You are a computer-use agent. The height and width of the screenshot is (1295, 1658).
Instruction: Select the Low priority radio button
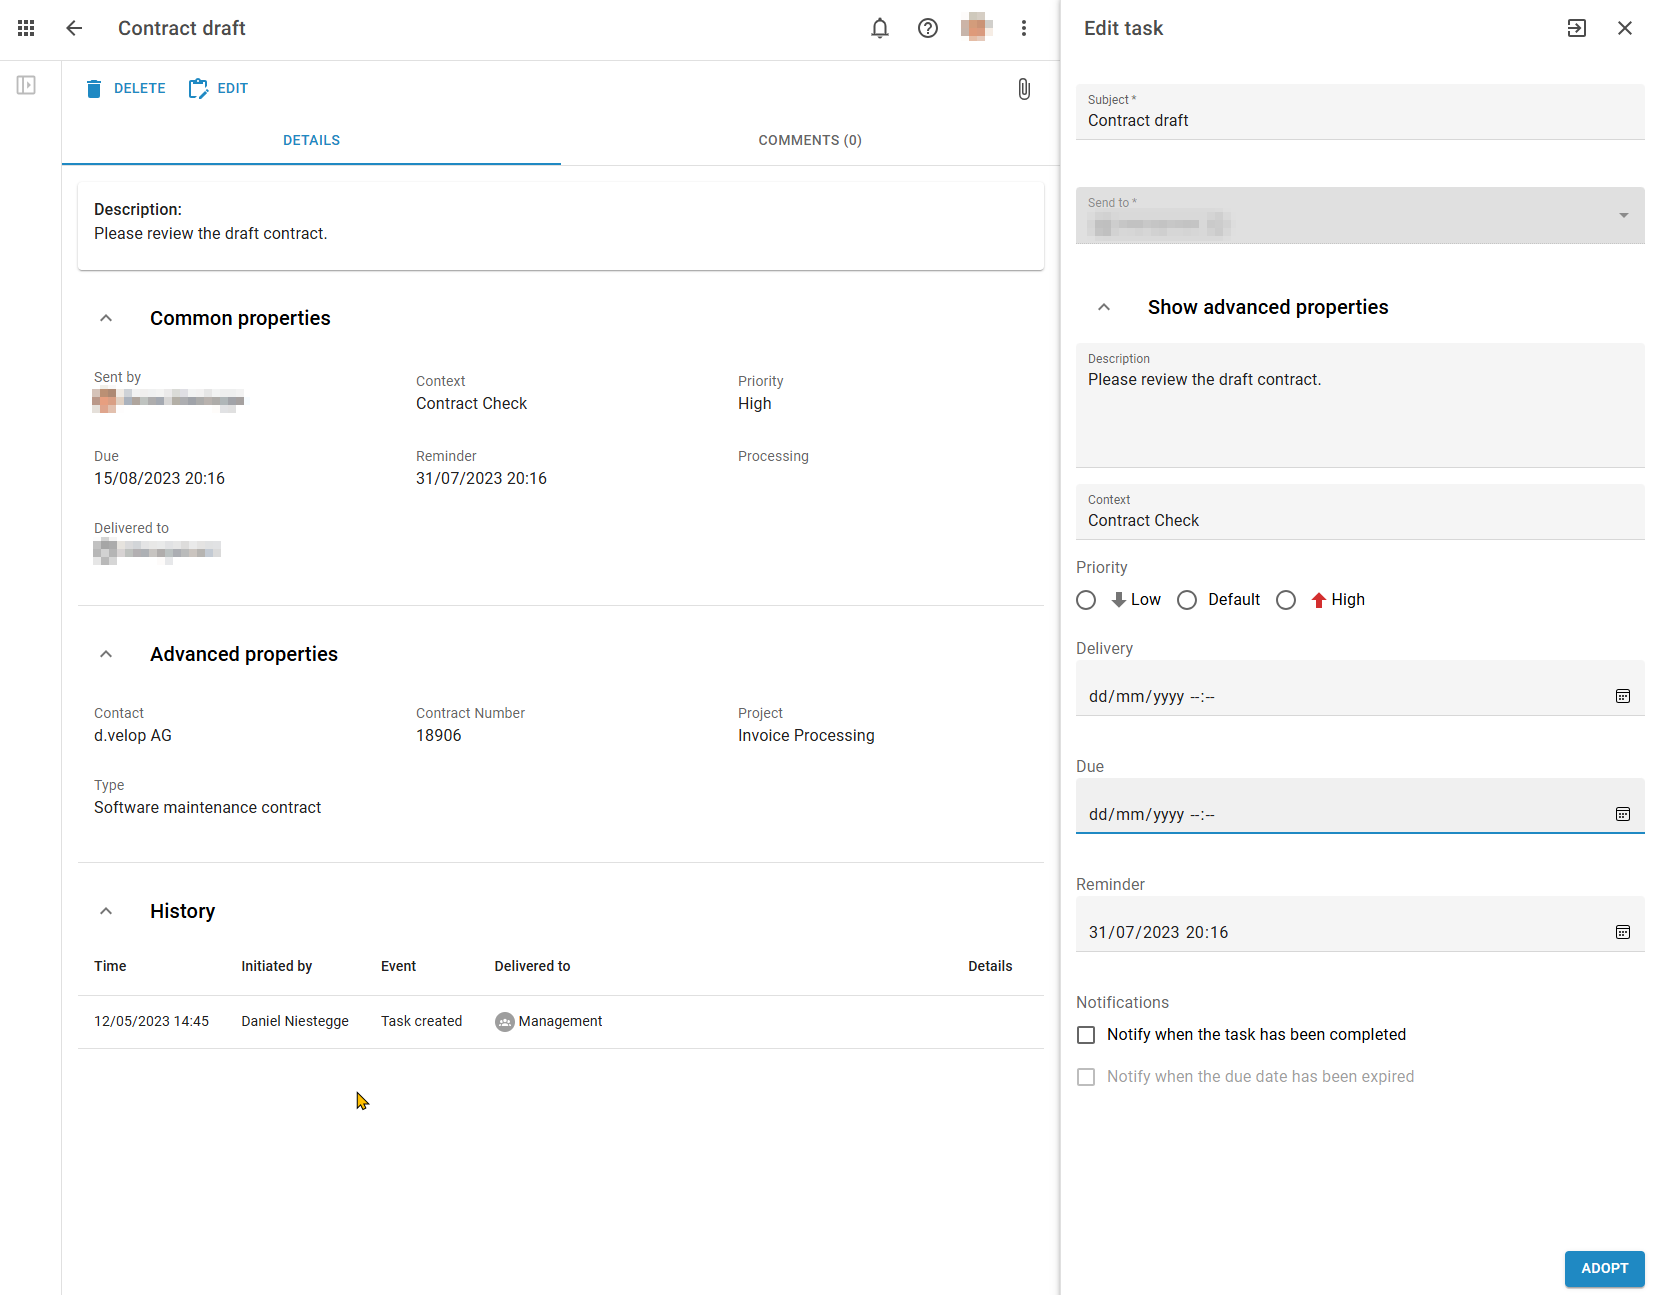click(x=1086, y=599)
